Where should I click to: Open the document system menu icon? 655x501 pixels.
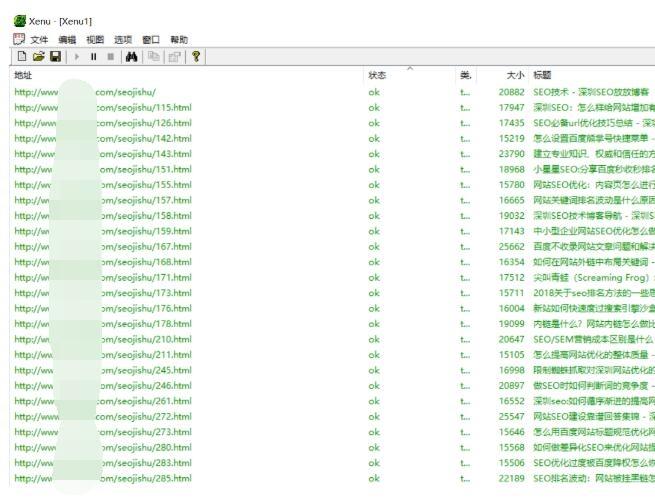point(19,39)
